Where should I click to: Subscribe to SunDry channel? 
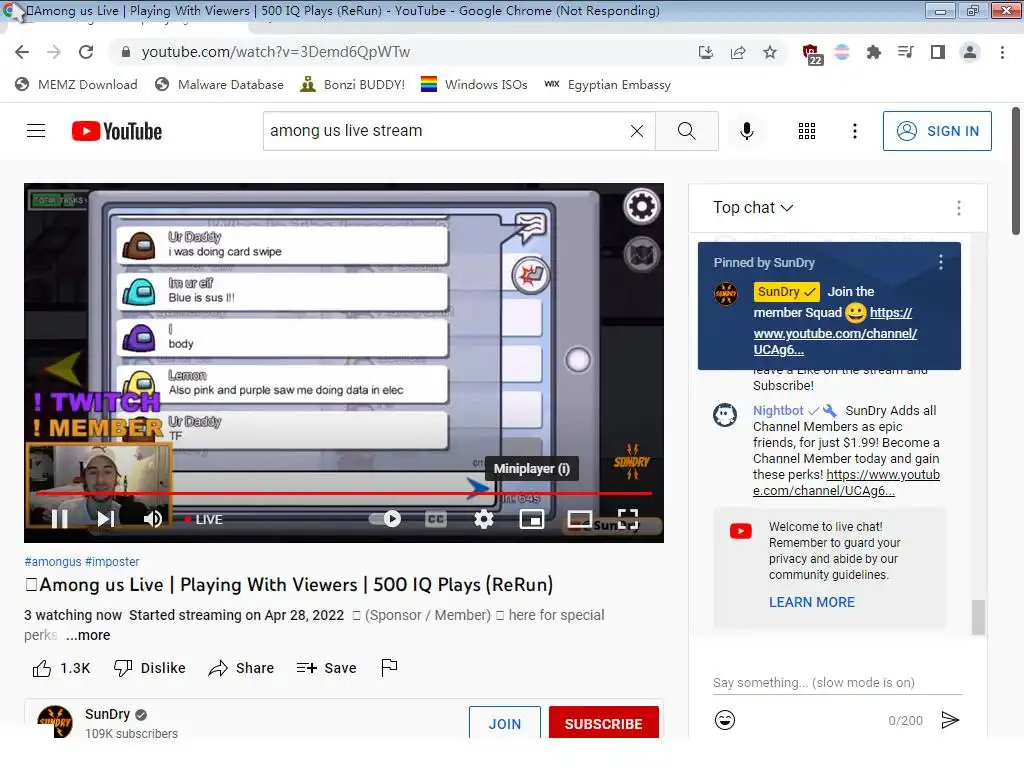pyautogui.click(x=603, y=723)
